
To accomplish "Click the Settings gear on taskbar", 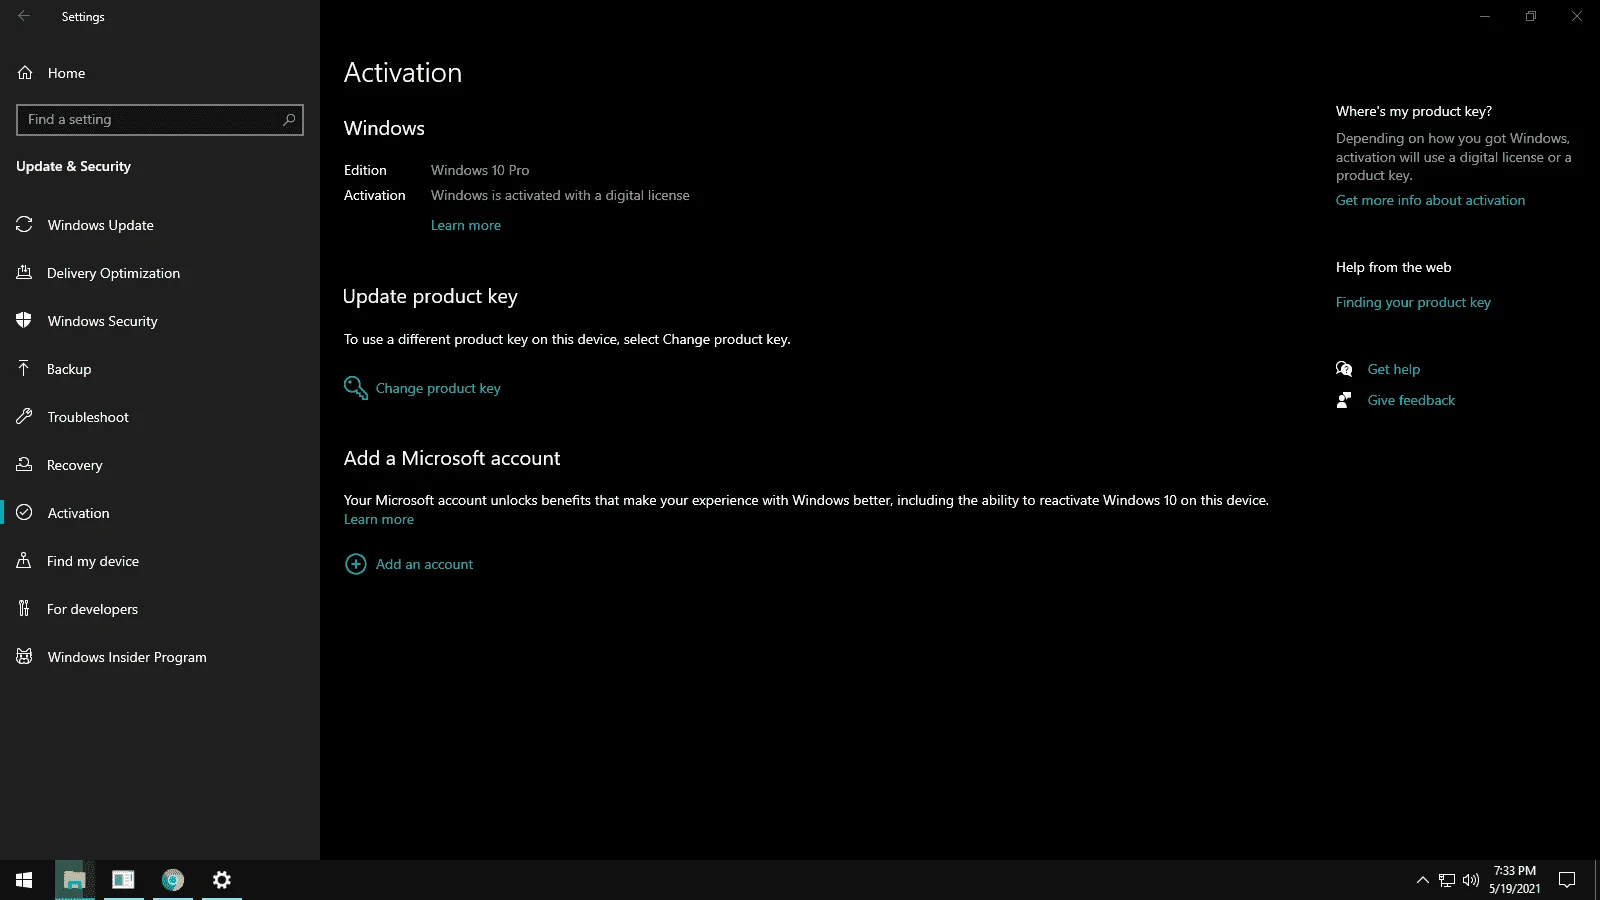I will [222, 880].
